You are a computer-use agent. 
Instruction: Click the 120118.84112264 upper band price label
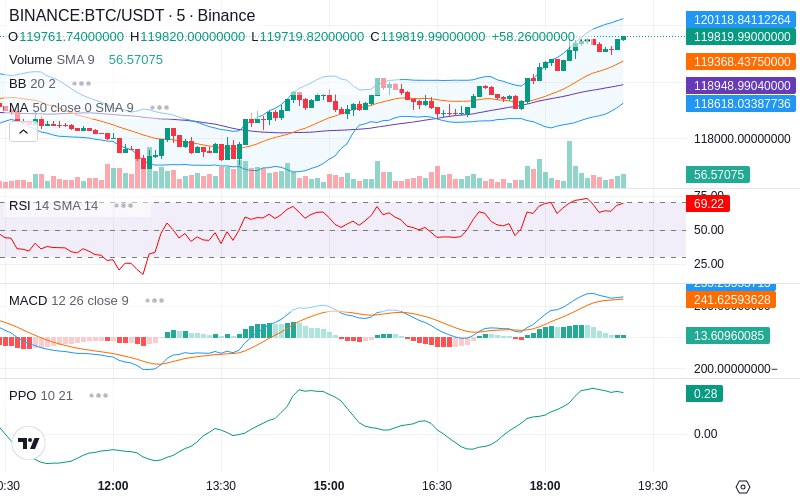tap(741, 20)
